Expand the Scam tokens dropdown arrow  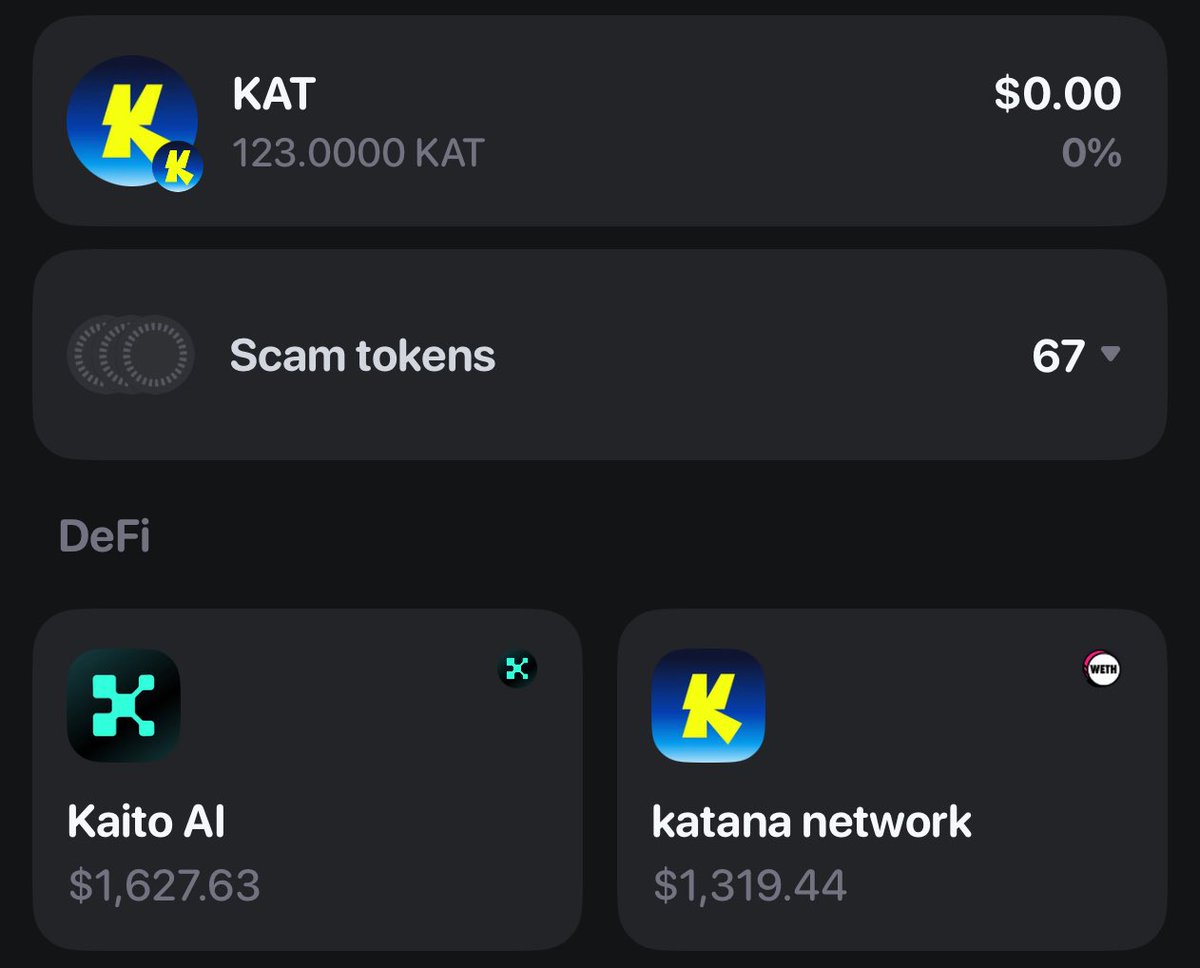tap(1110, 354)
